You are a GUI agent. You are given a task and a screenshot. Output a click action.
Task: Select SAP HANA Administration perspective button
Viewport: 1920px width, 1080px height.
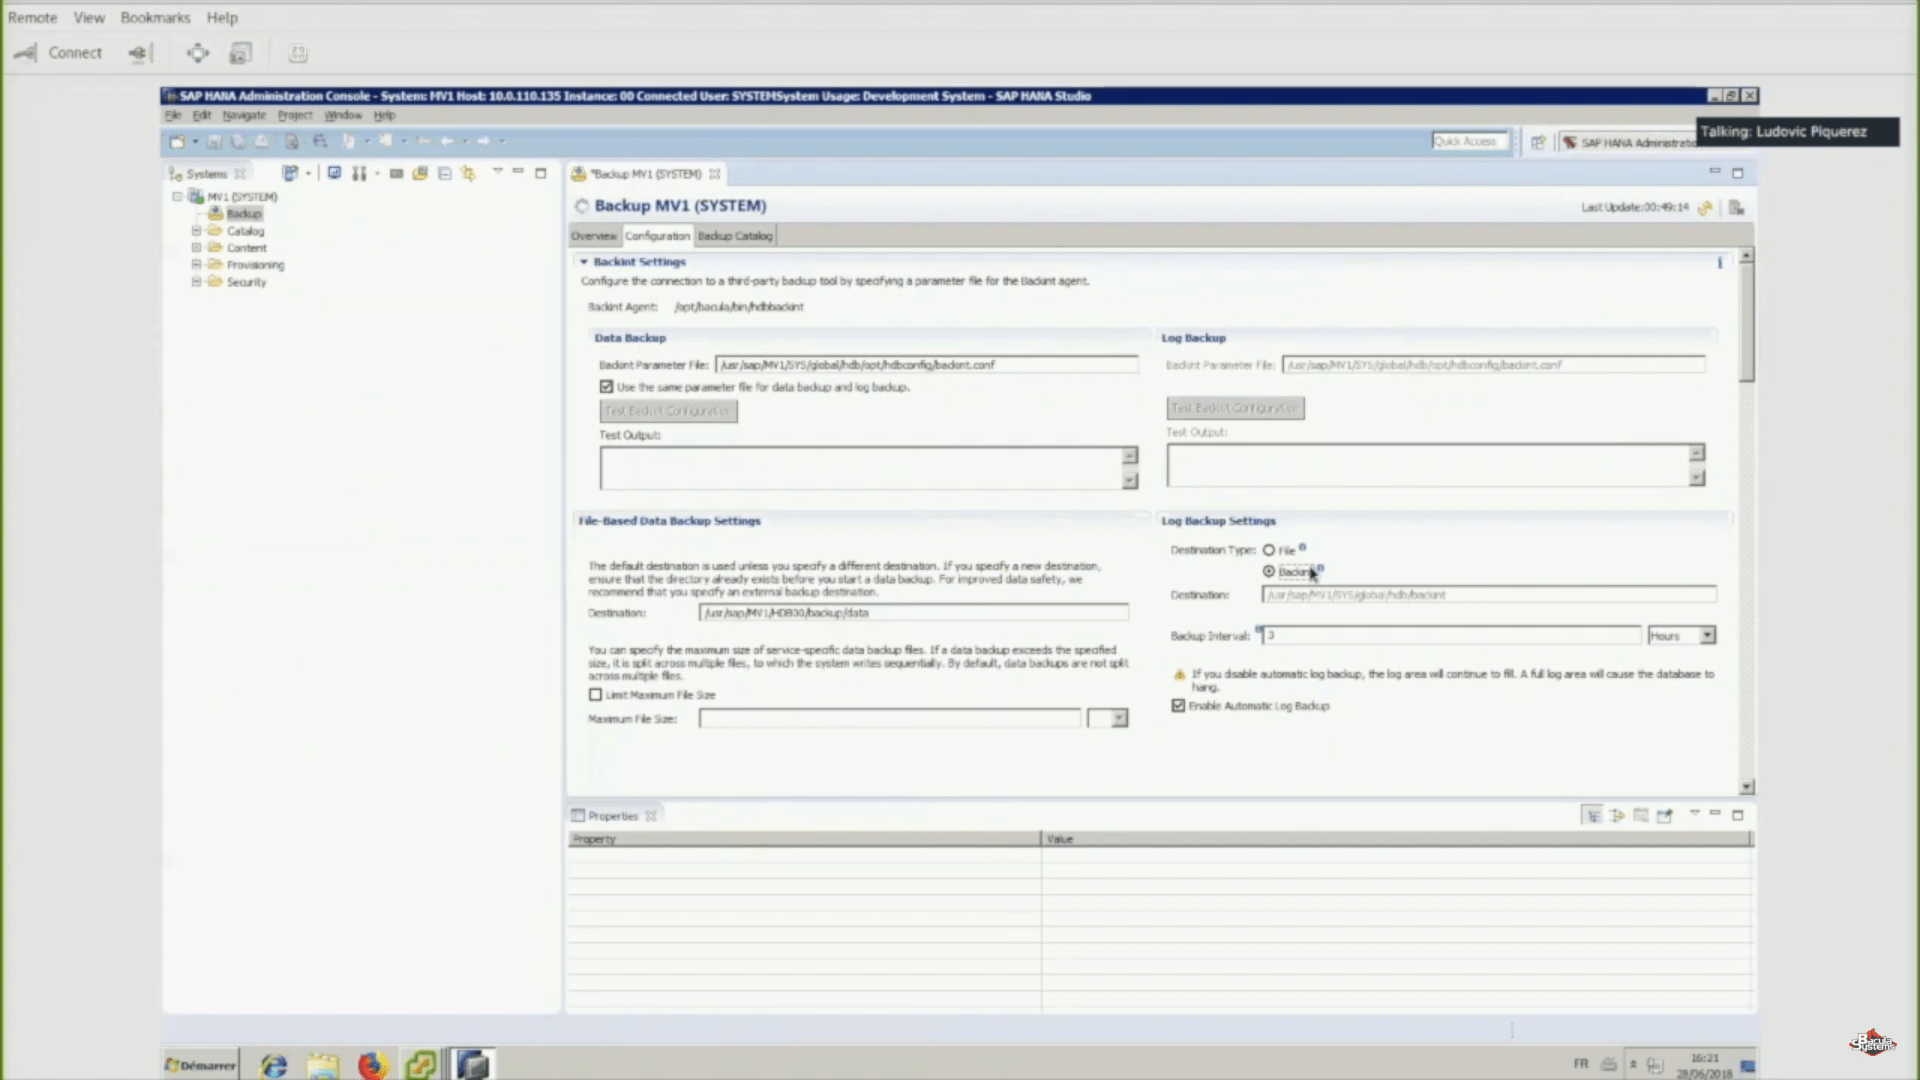(x=1628, y=143)
